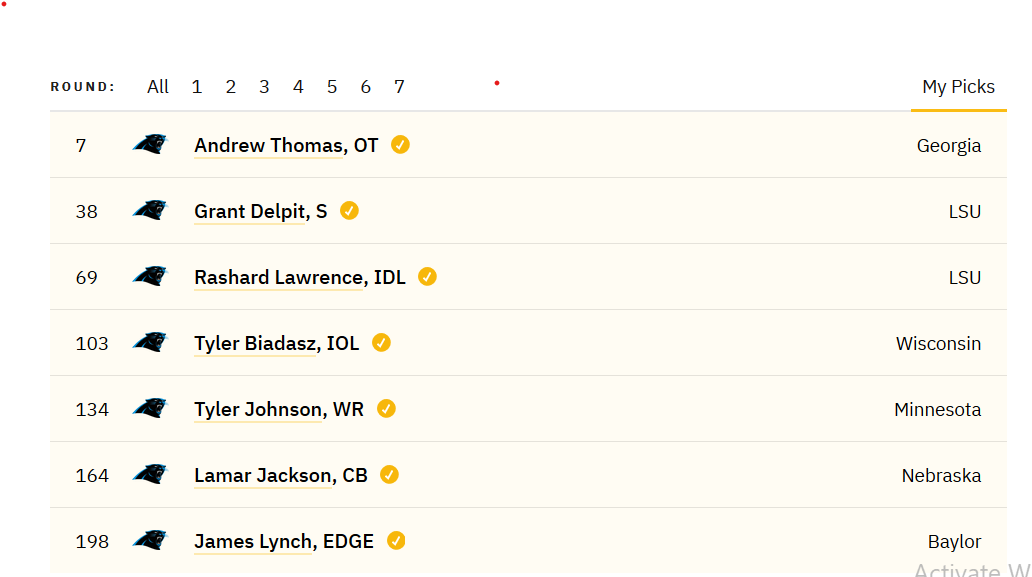1032x577 pixels.
Task: Click checkmark badge next to Lamar Jackson
Action: click(390, 474)
